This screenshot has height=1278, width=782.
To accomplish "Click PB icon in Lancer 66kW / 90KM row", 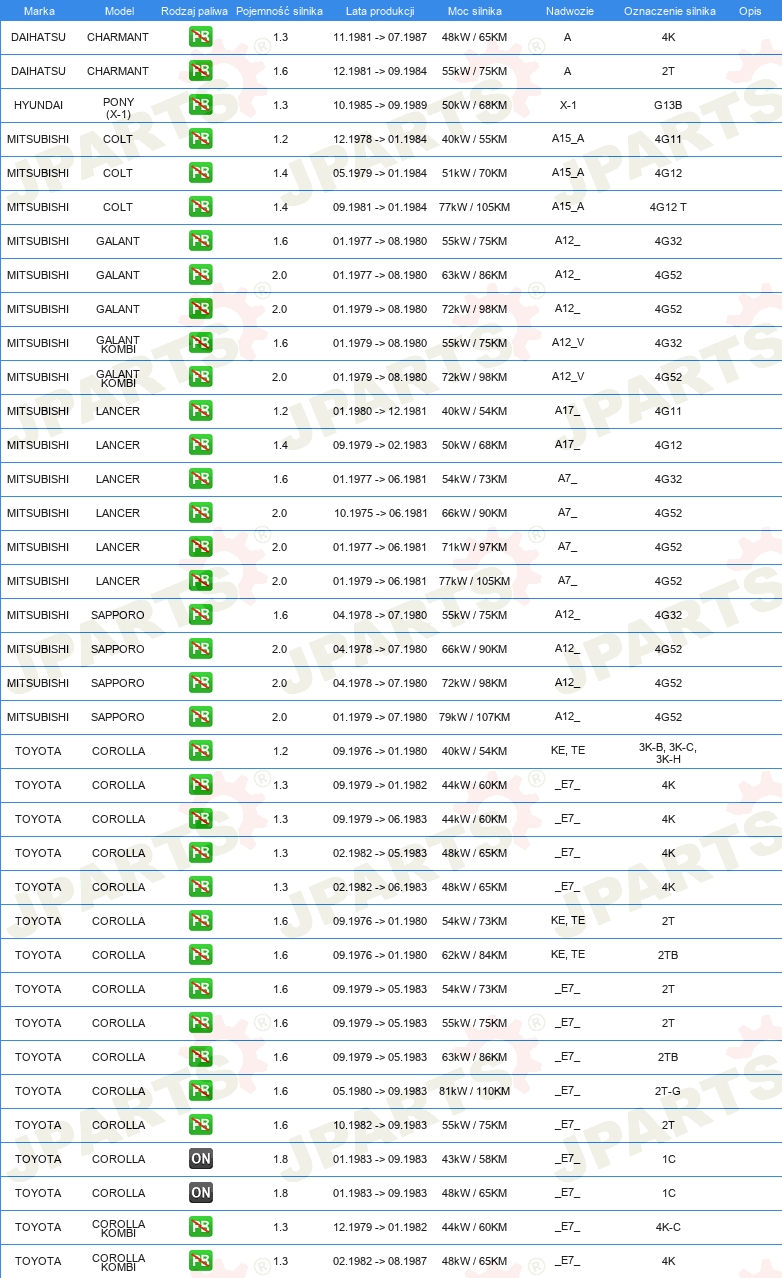I will point(201,513).
